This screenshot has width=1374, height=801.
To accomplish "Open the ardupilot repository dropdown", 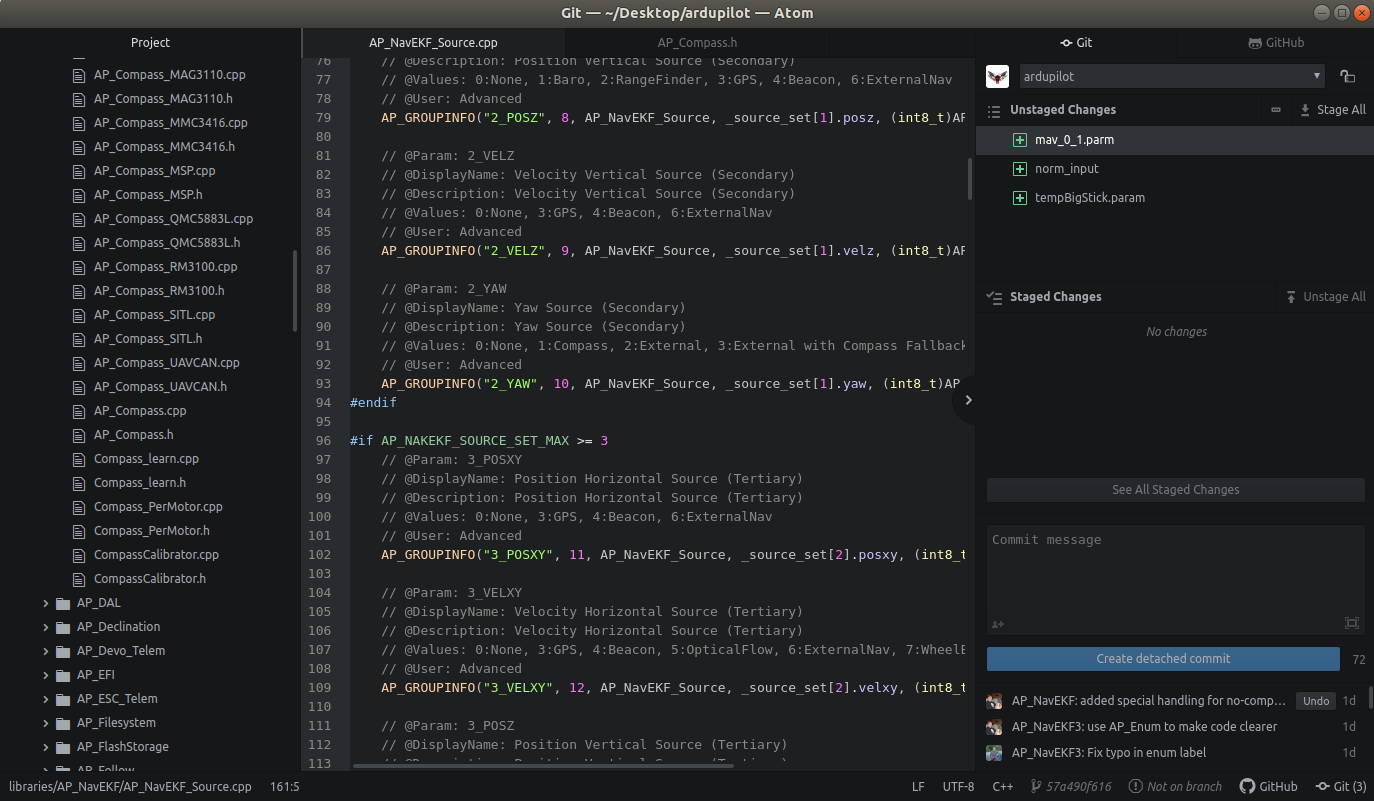I will tap(1172, 76).
